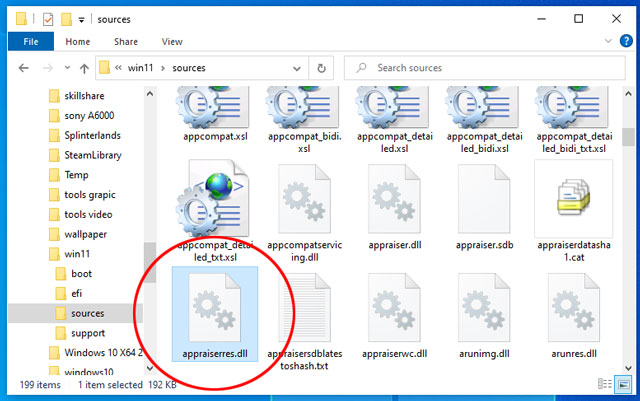
Task: Select boot folder in navigation pane
Action: click(81, 274)
